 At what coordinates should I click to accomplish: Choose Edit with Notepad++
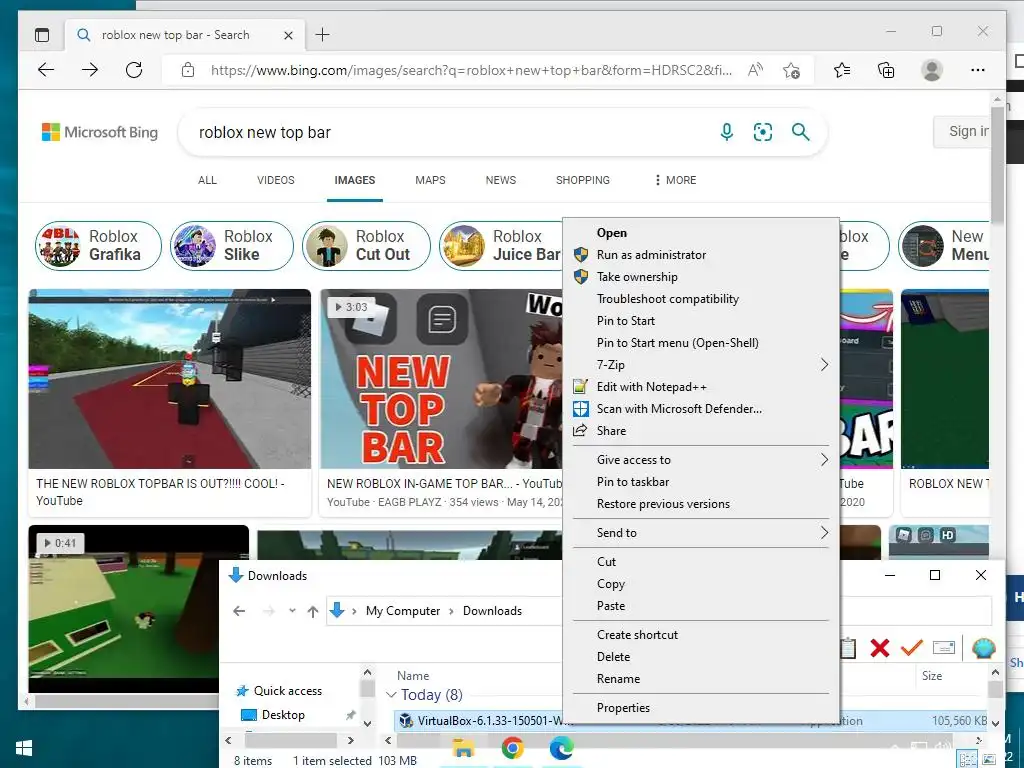tap(701, 387)
